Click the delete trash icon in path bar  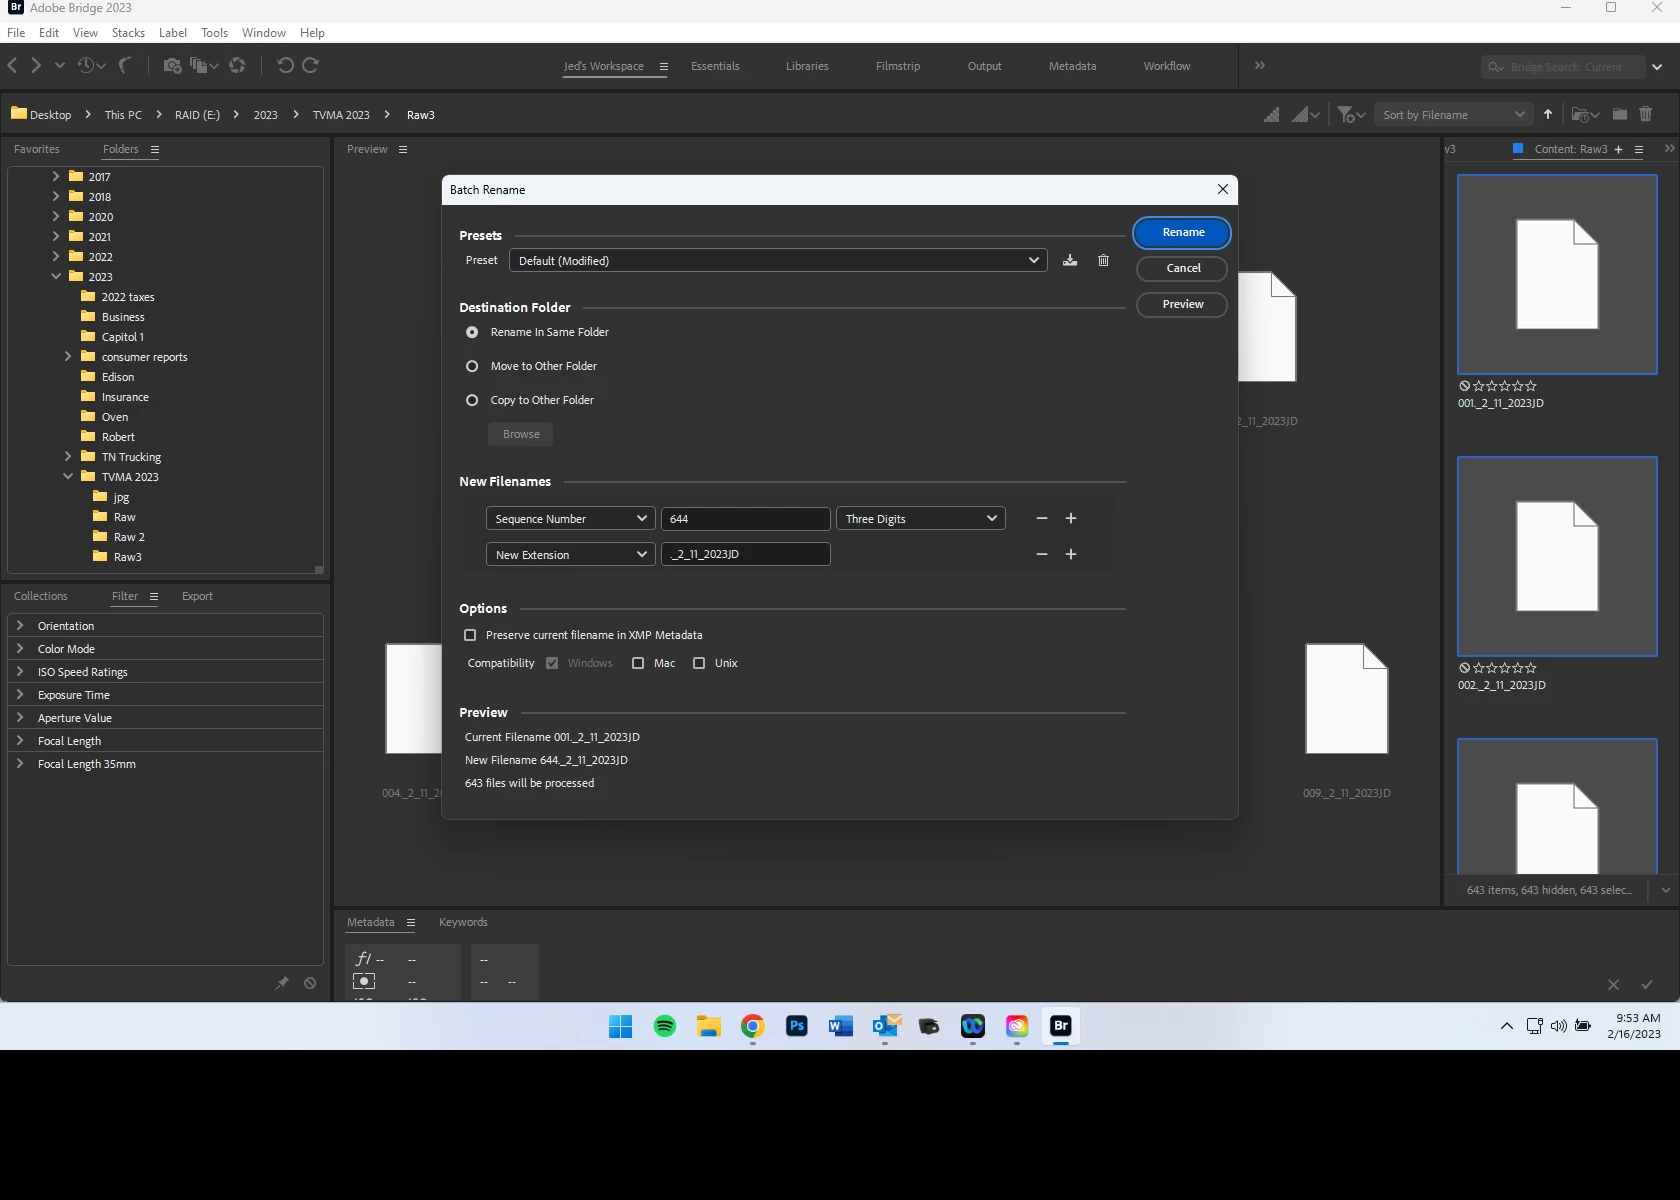point(1646,114)
